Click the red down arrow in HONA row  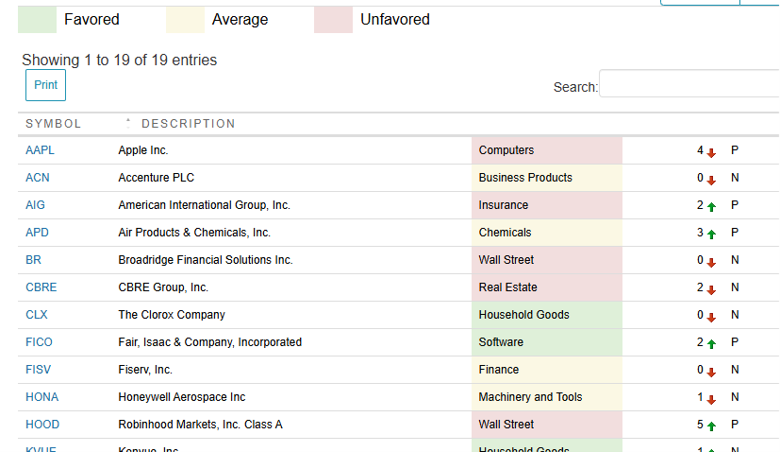point(711,400)
